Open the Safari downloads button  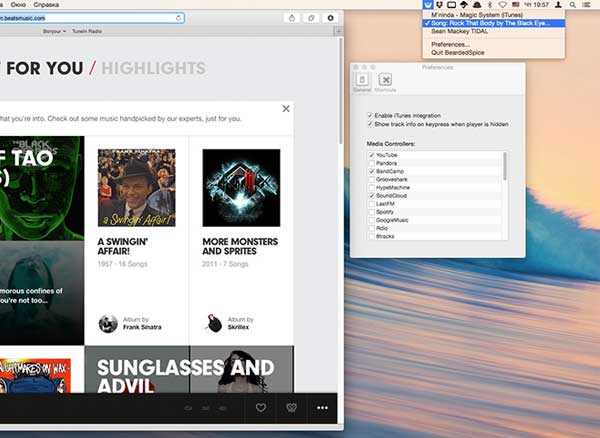(331, 18)
